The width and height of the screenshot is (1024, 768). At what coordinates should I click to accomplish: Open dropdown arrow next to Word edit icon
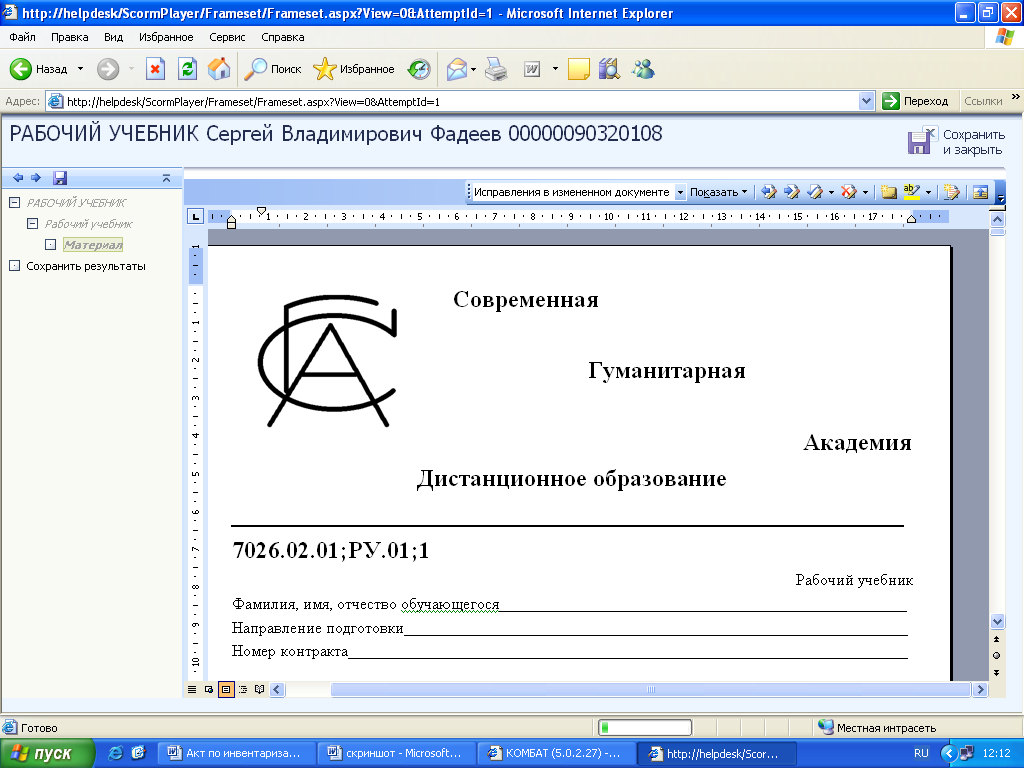coord(555,69)
